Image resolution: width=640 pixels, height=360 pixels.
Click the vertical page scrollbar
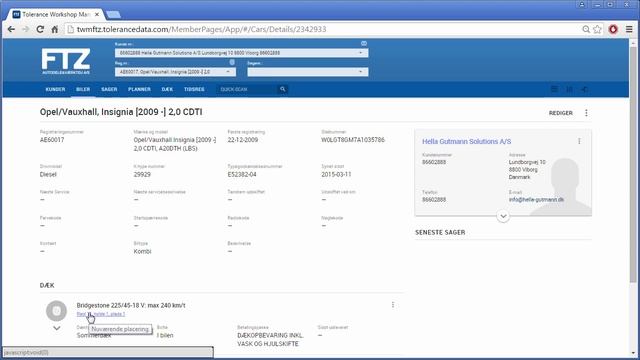pos(633,163)
